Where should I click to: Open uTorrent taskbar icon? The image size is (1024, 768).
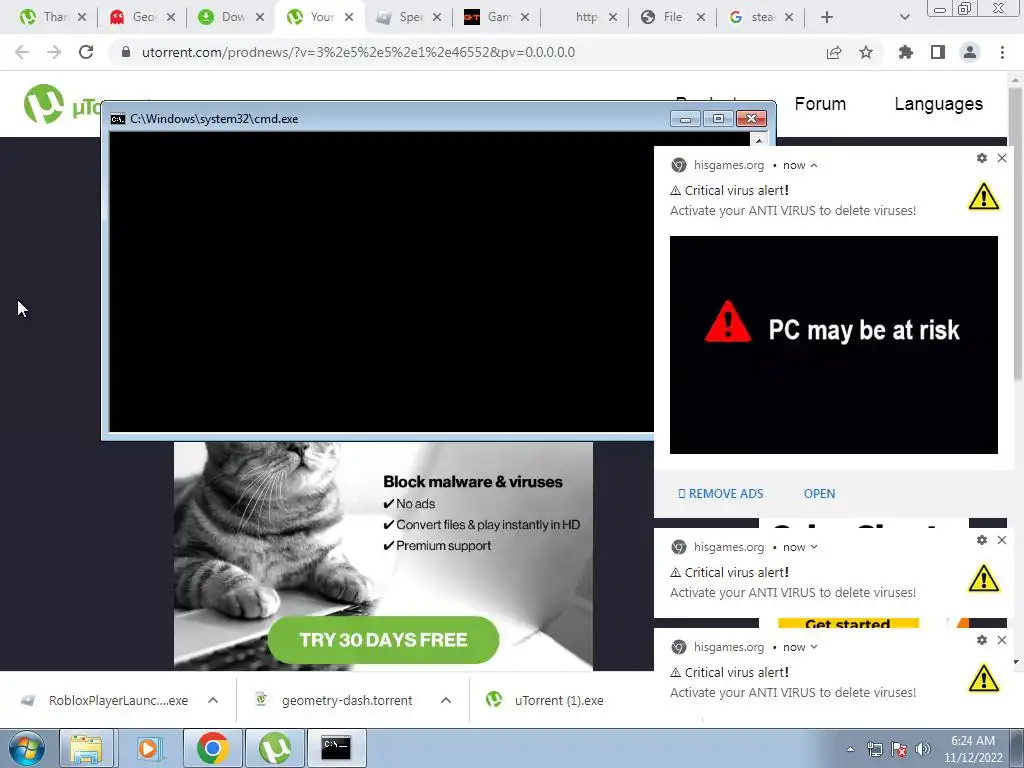tap(275, 748)
